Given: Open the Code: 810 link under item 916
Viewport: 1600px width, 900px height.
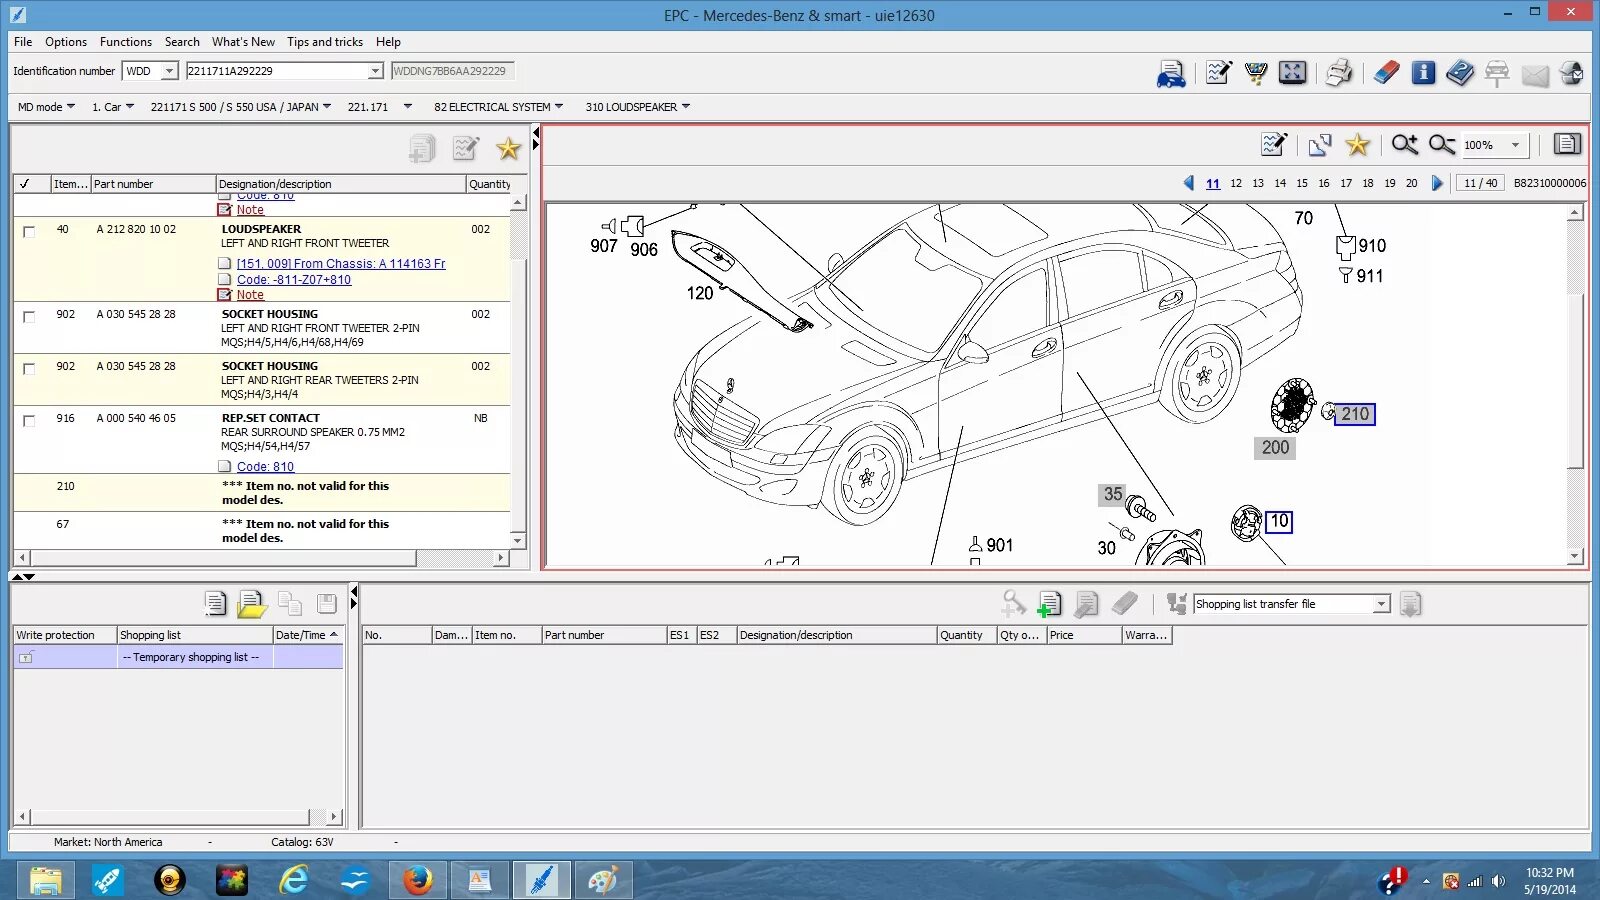Looking at the screenshot, I should pyautogui.click(x=265, y=467).
